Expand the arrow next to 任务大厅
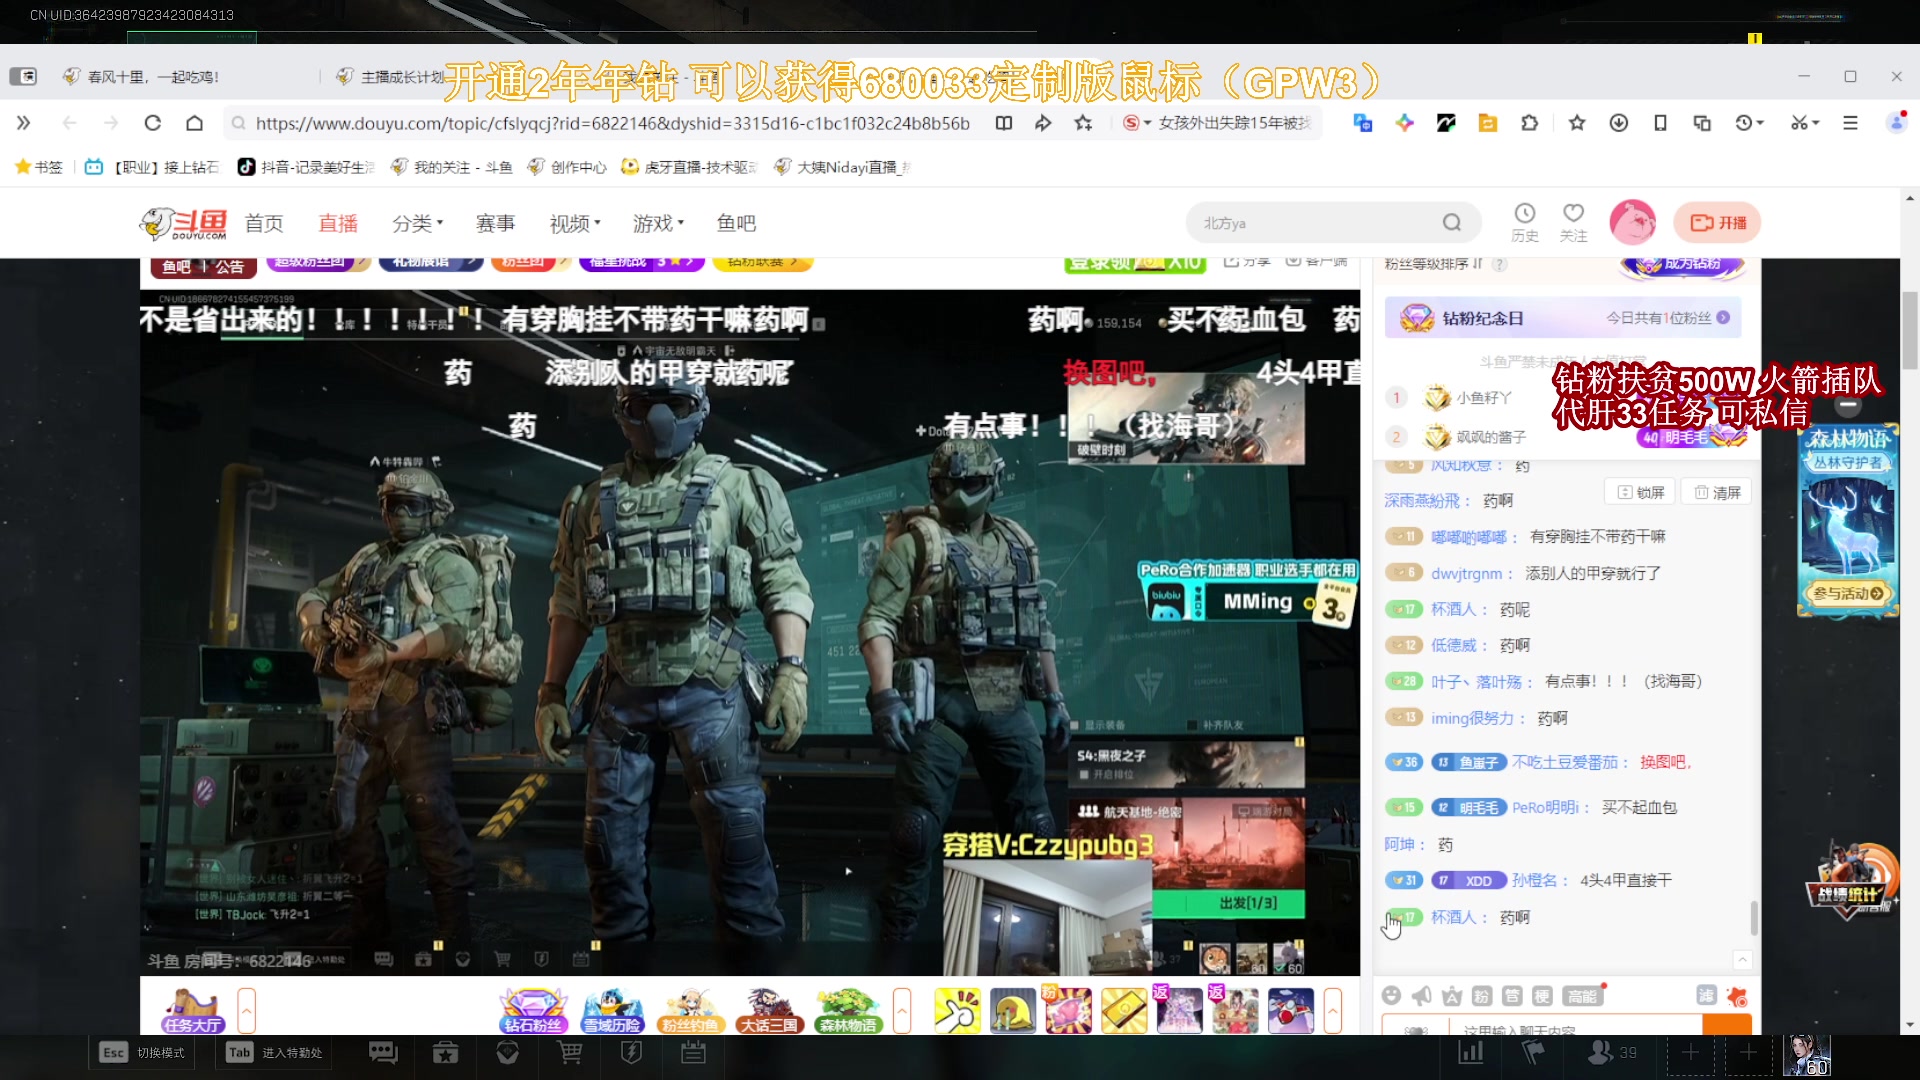Screen dimensions: 1920x1080 pyautogui.click(x=246, y=1011)
